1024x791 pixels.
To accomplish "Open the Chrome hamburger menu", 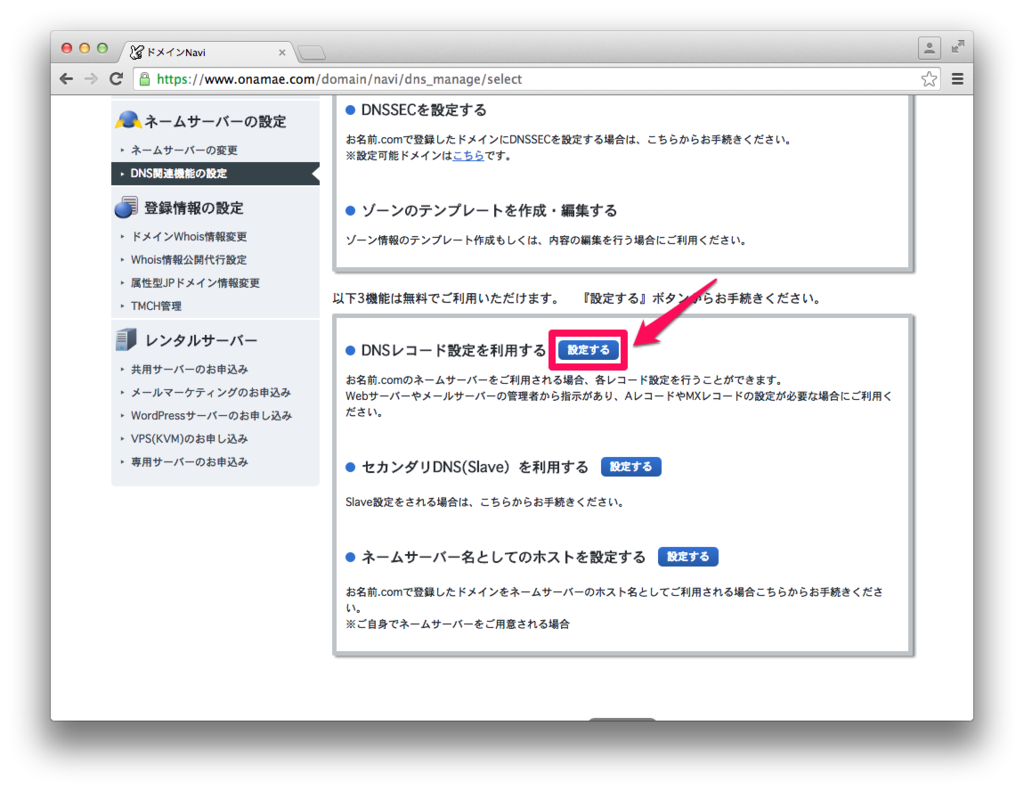I will pos(957,76).
